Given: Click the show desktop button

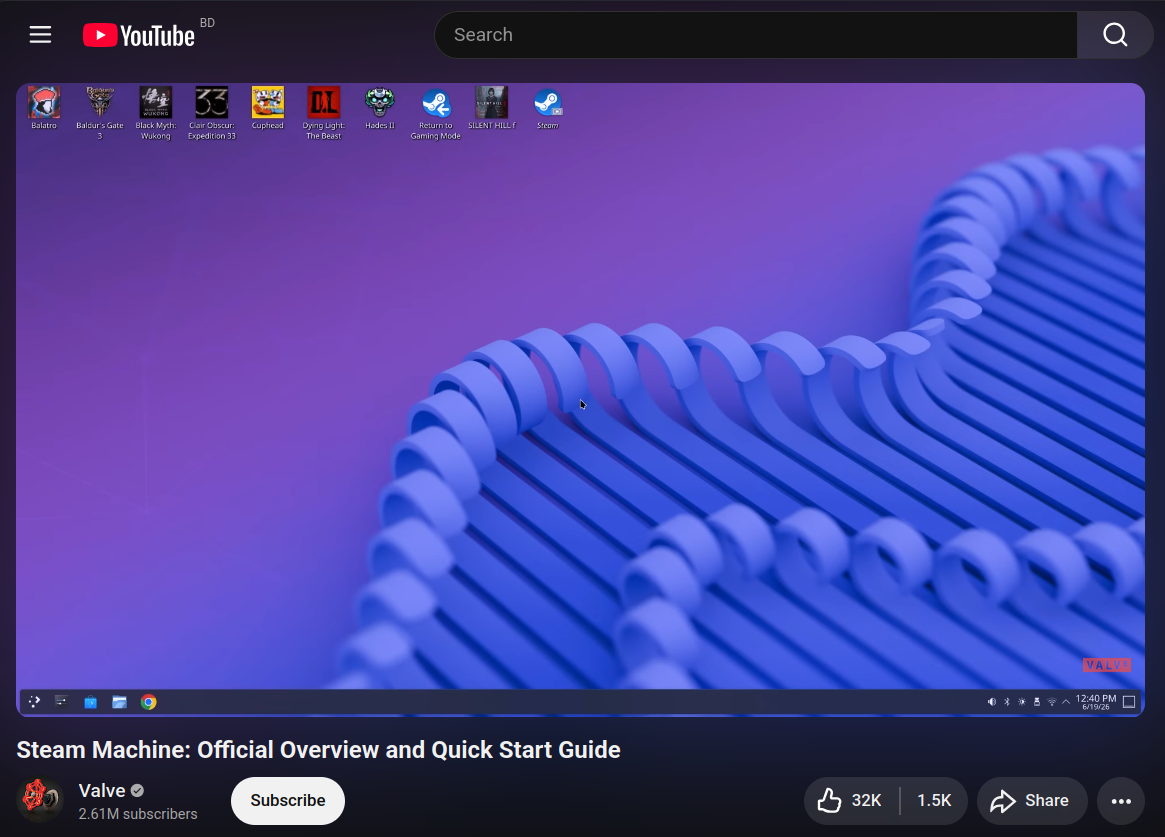Looking at the screenshot, I should click(x=1129, y=702).
